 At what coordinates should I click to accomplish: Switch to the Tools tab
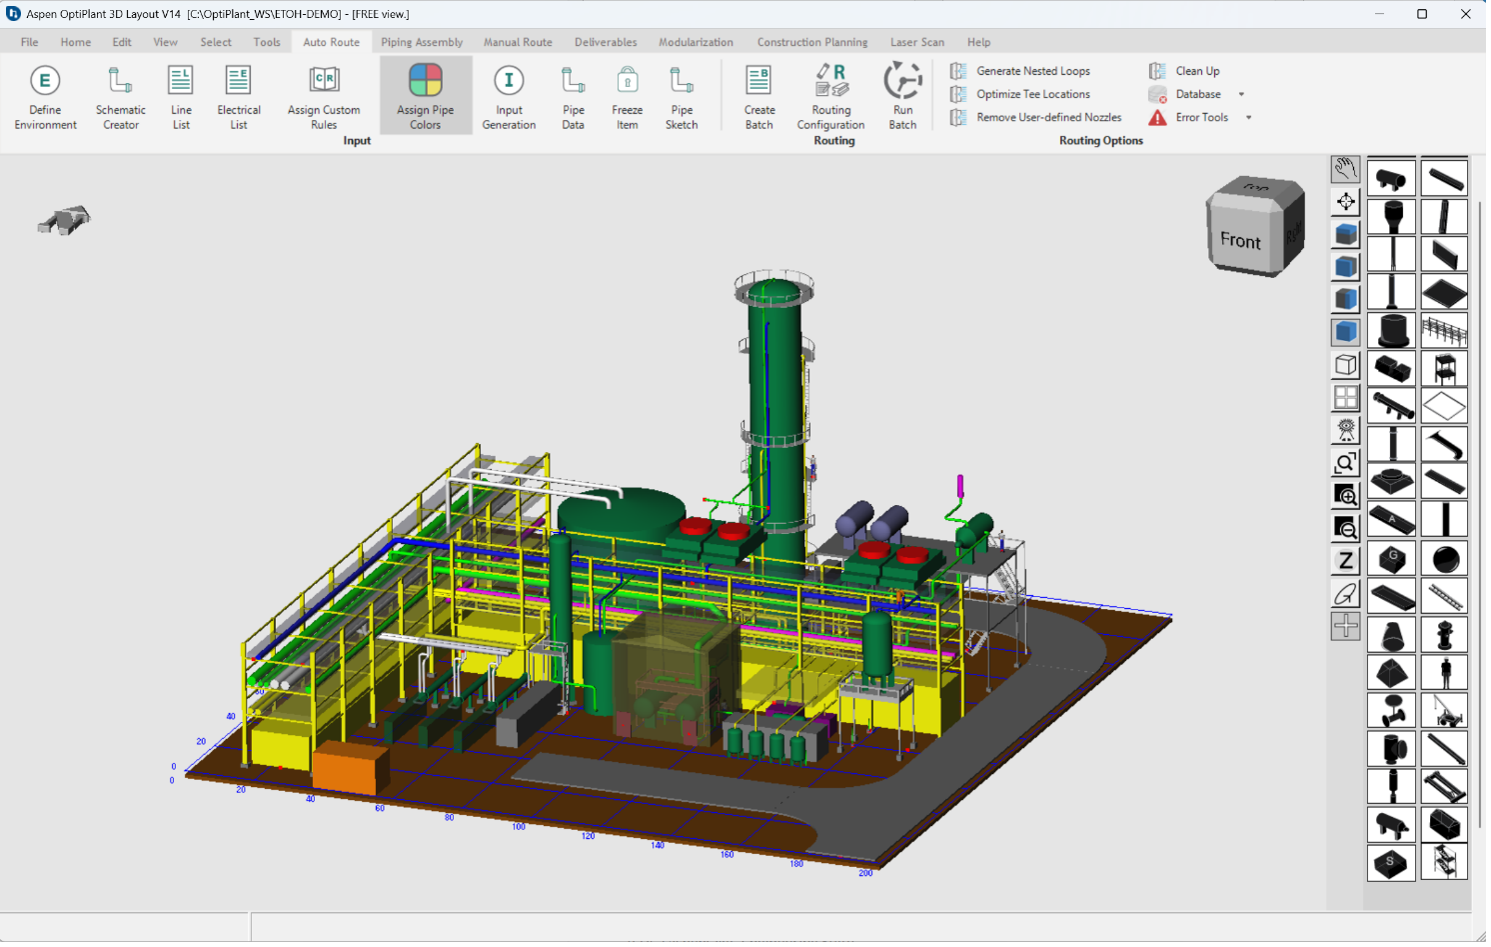click(267, 42)
